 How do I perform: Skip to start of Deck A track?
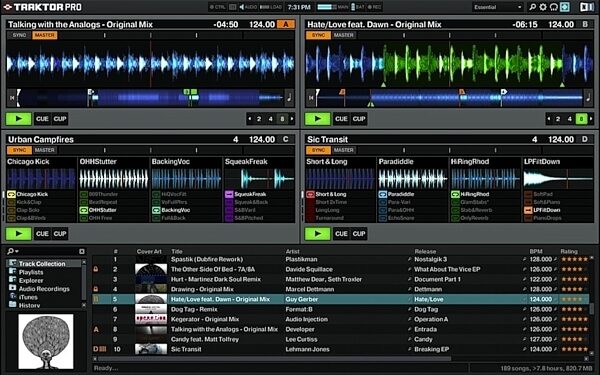click(12, 98)
